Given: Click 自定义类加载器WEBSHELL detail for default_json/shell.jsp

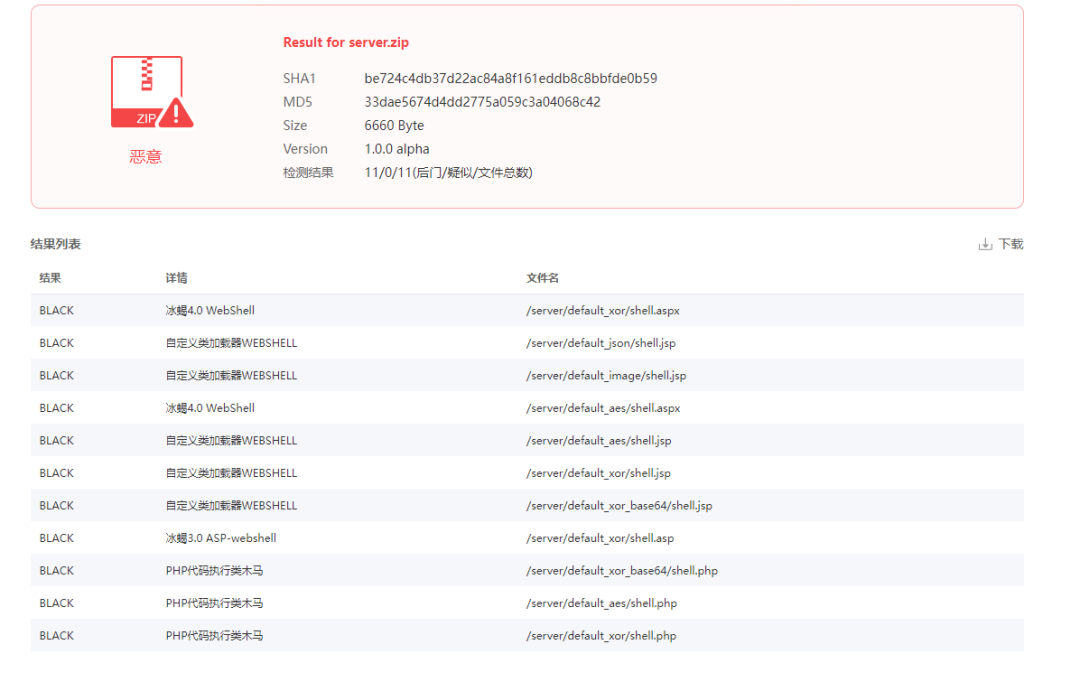Looking at the screenshot, I should tap(231, 343).
